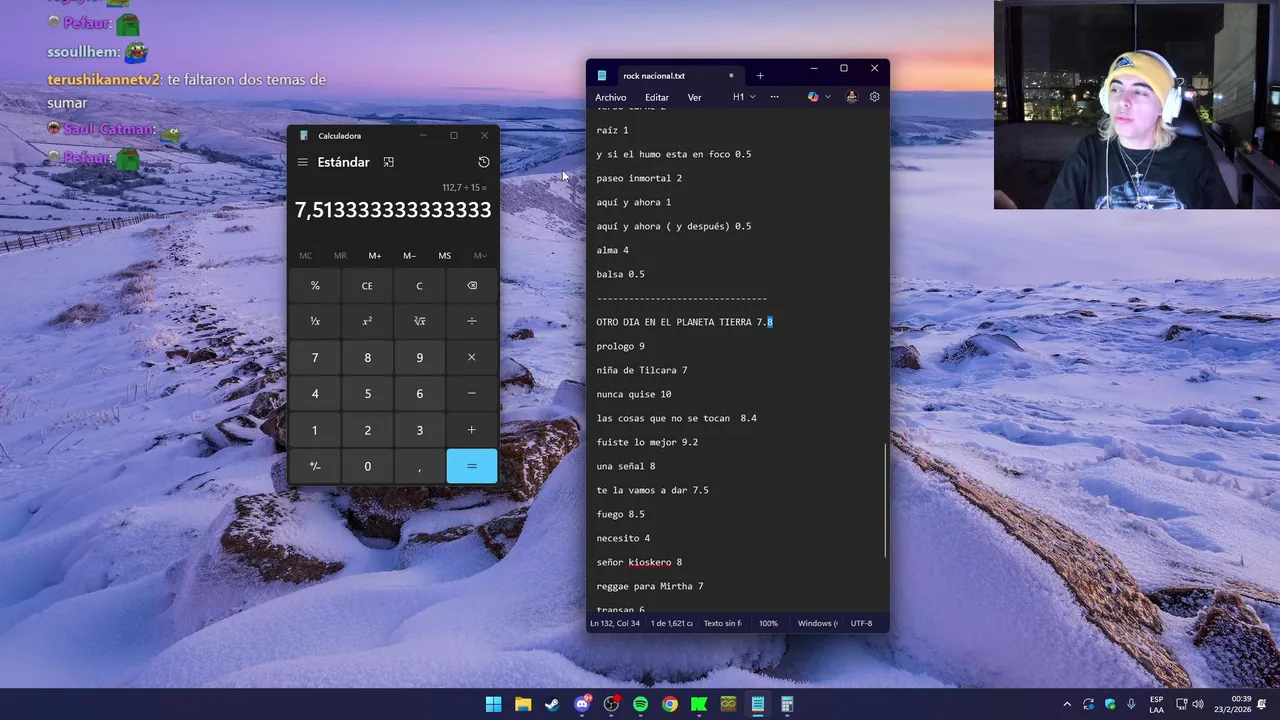The image size is (1280, 720).
Task: Click the line 'nunca quise 10'
Action: [x=634, y=394]
